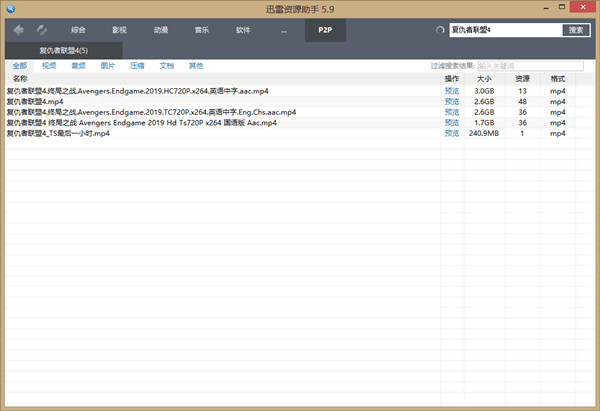600x411 pixels.
Task: Click the 操作 column header
Action: point(452,79)
